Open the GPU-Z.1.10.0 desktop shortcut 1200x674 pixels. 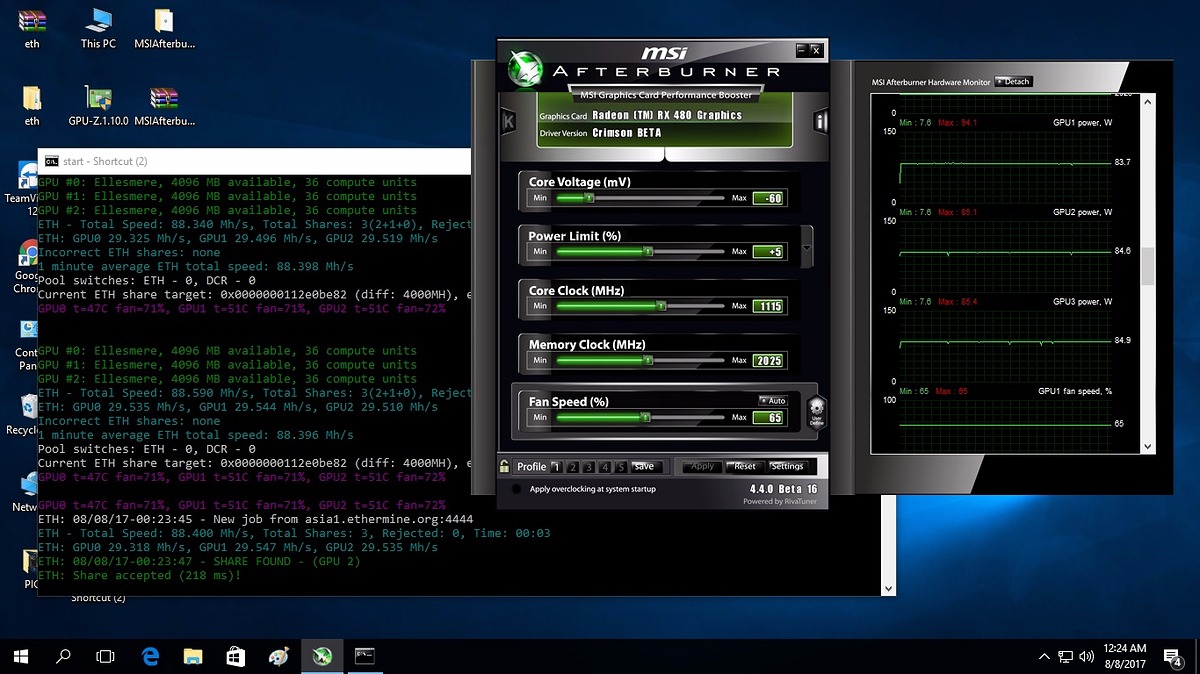coord(98,106)
